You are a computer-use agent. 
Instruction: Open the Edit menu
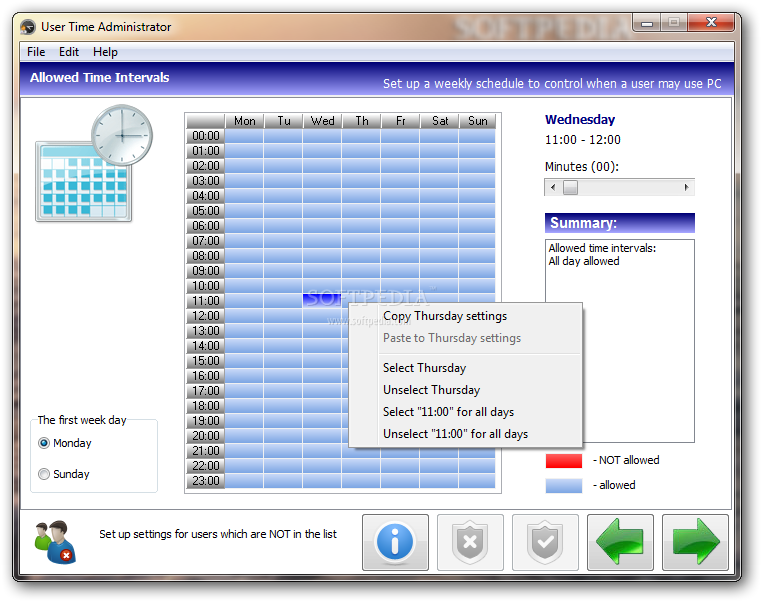tap(69, 52)
